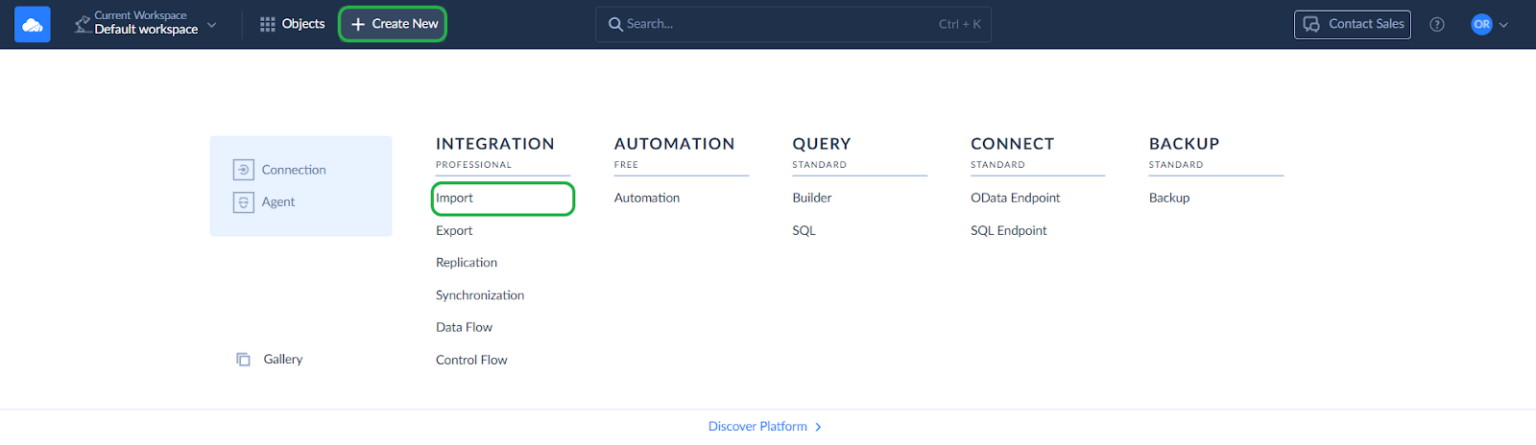Choose SQL Endpoint under Connect
This screenshot has width=1536, height=445.
tap(1008, 231)
